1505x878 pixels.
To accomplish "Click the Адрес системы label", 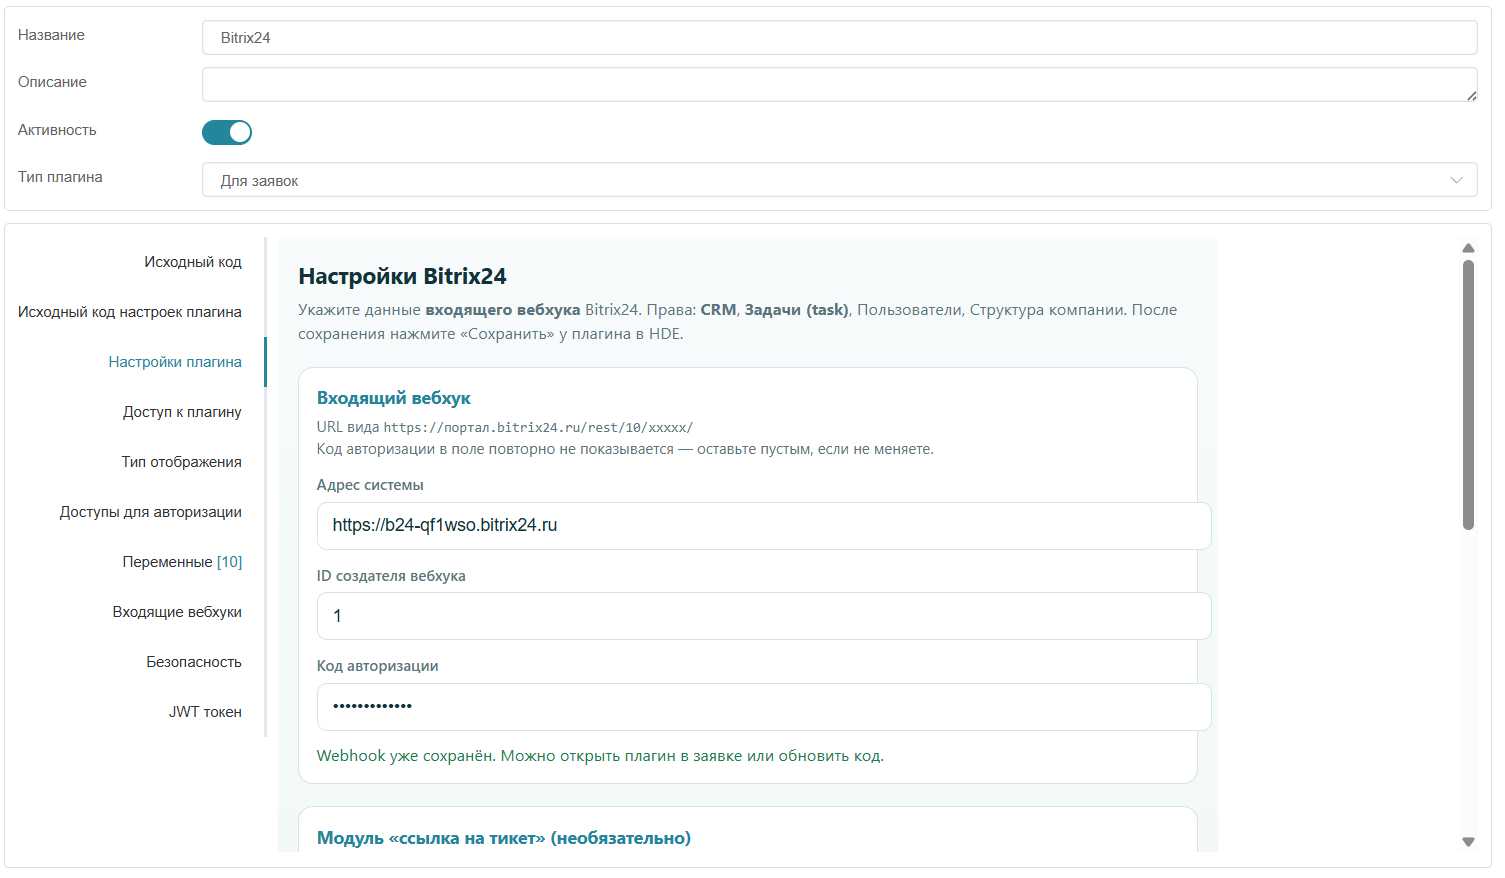I will 370,485.
